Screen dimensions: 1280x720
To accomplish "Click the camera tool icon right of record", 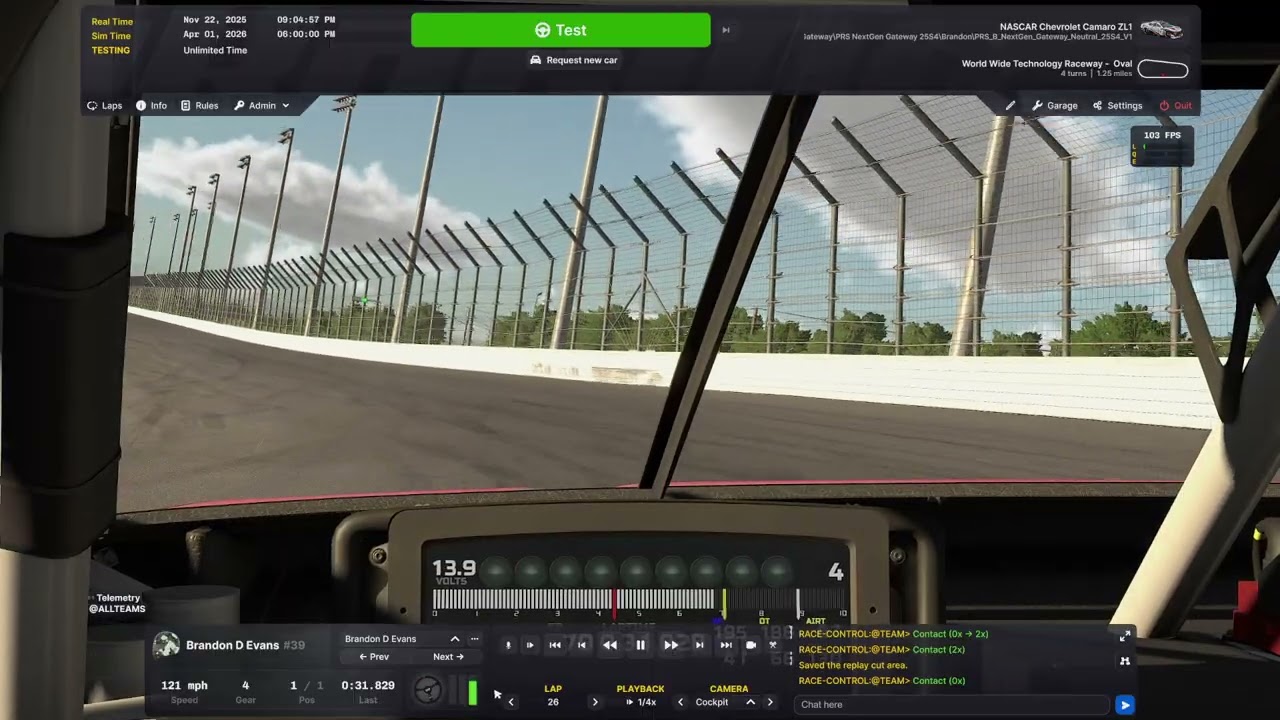I will click(773, 645).
